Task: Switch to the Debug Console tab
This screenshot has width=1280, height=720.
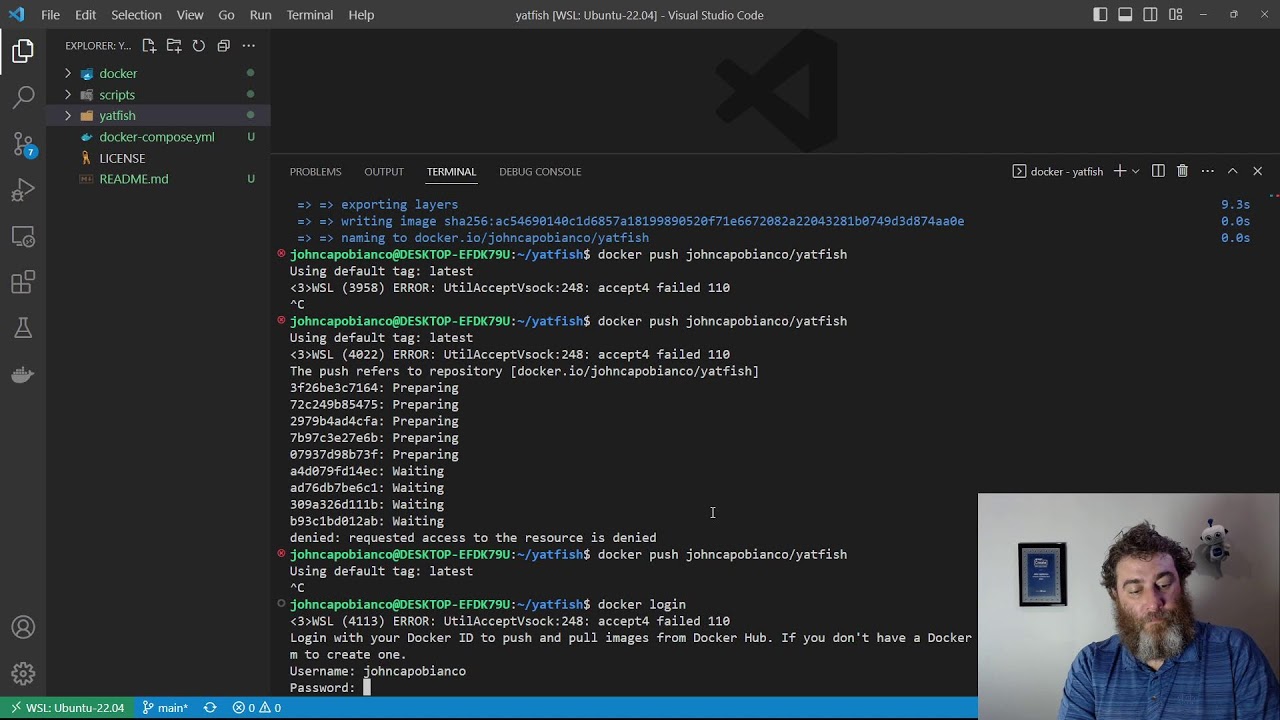Action: pyautogui.click(x=540, y=171)
